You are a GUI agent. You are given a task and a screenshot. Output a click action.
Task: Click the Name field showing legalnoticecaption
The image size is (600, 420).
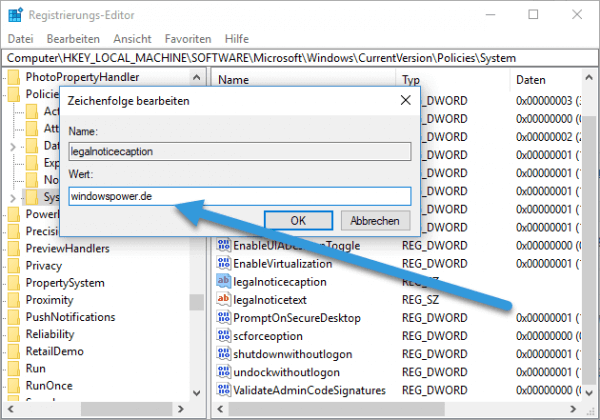click(240, 151)
